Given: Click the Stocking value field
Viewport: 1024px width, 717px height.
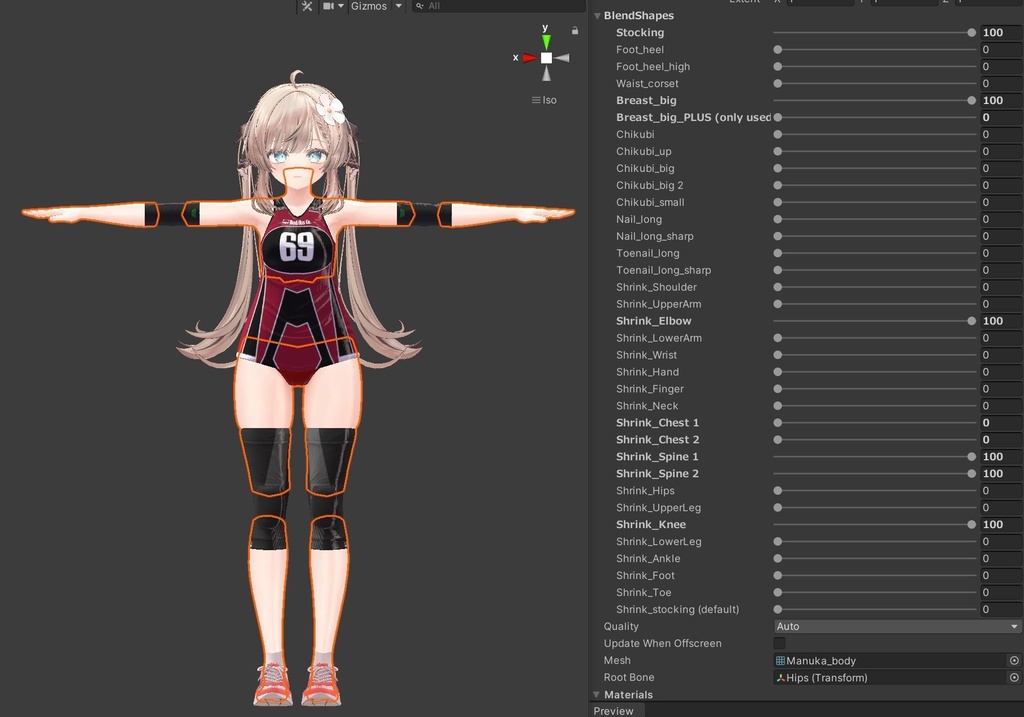Looking at the screenshot, I should pyautogui.click(x=1001, y=33).
